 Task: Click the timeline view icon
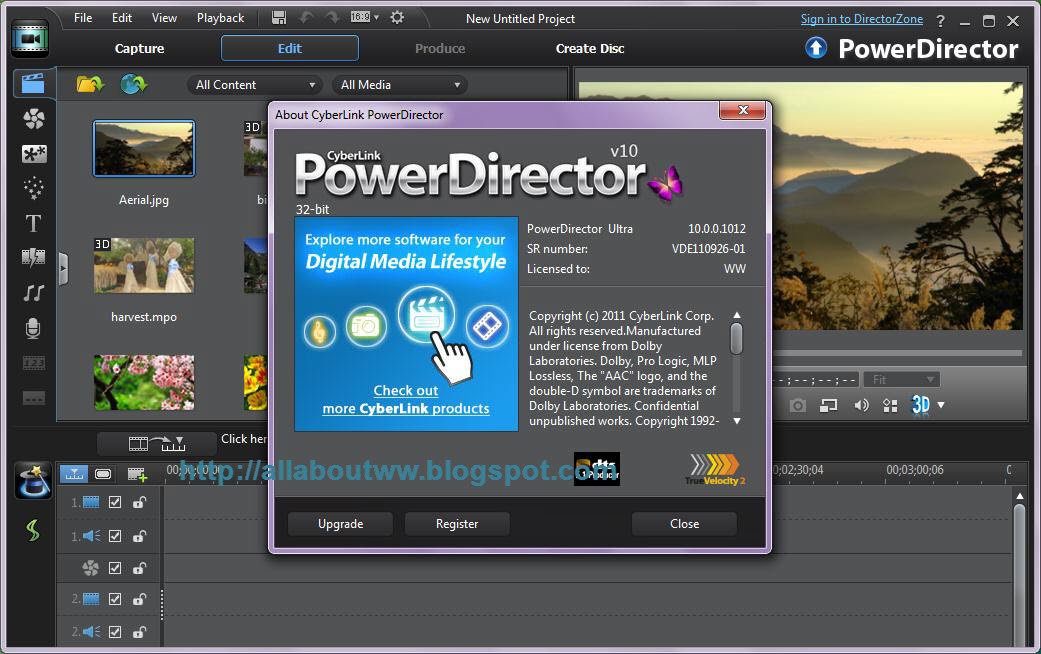(x=74, y=474)
